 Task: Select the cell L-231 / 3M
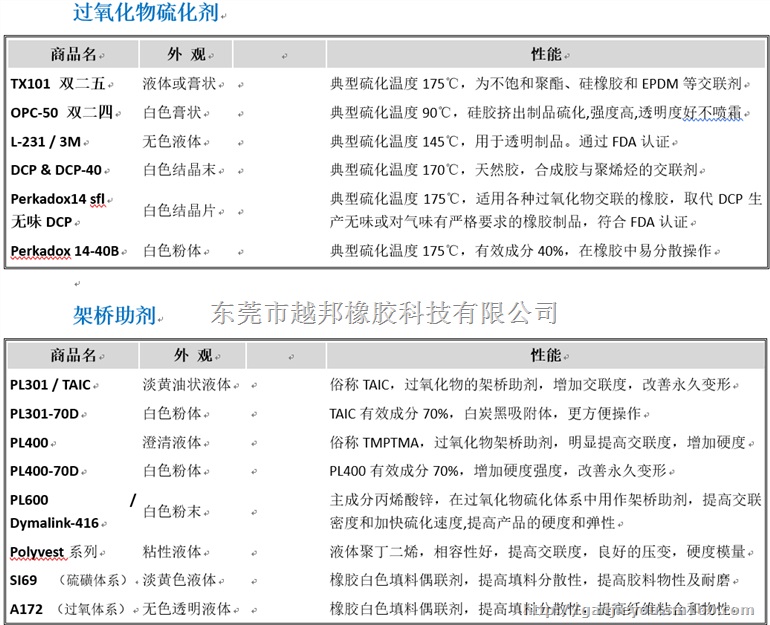pyautogui.click(x=46, y=141)
